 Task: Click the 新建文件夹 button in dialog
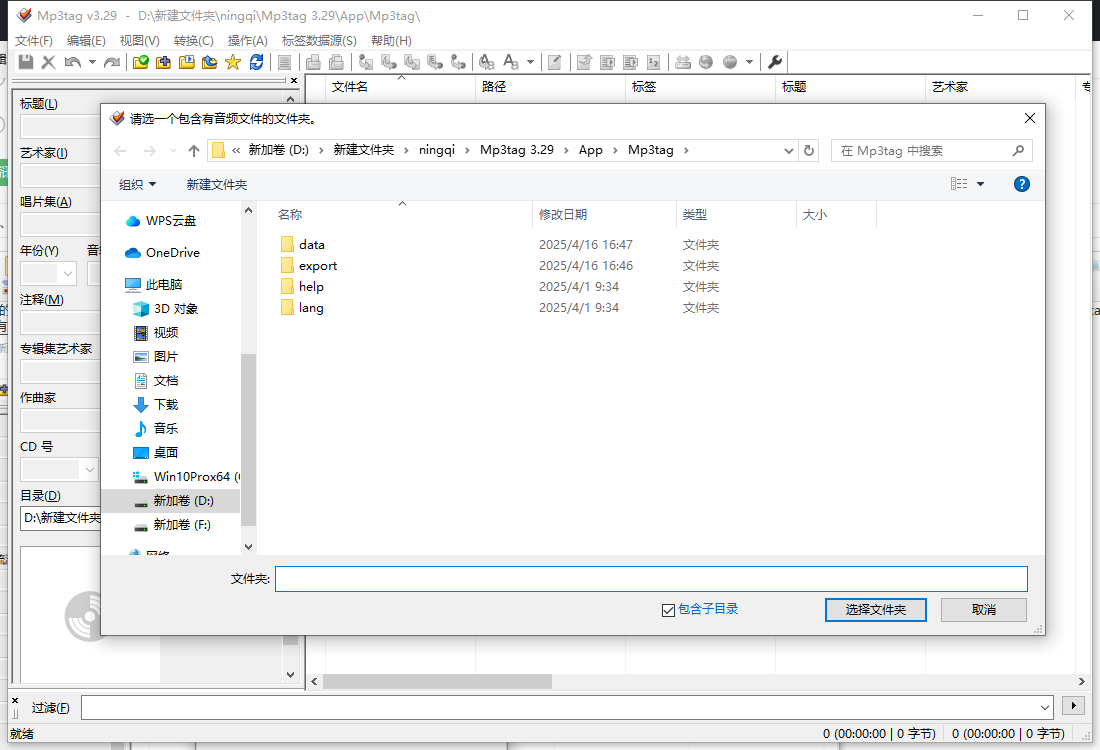(x=217, y=185)
